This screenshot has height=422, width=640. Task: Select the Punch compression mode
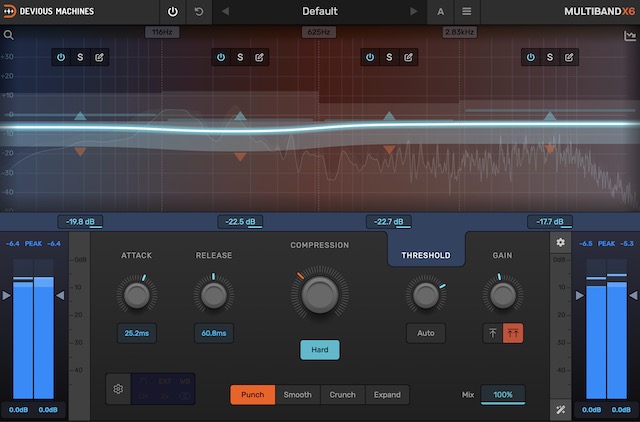pos(252,394)
